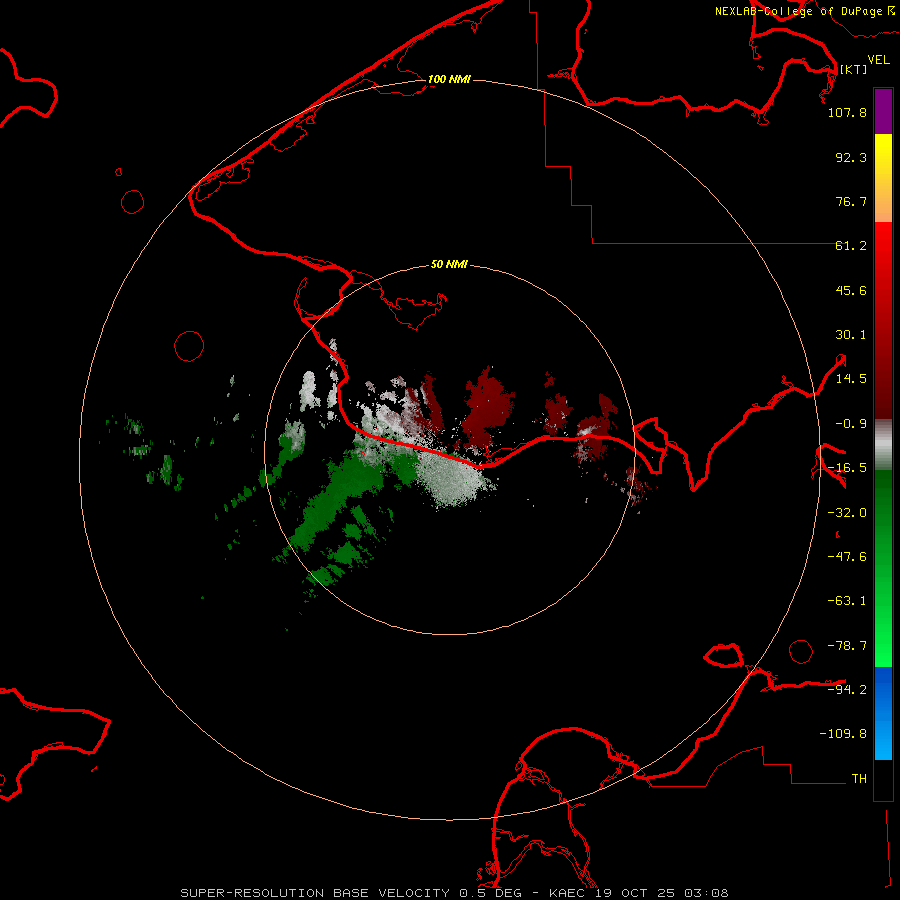The image size is (900, 900).
Task: Click the 30.1 legend value
Action: pos(851,335)
